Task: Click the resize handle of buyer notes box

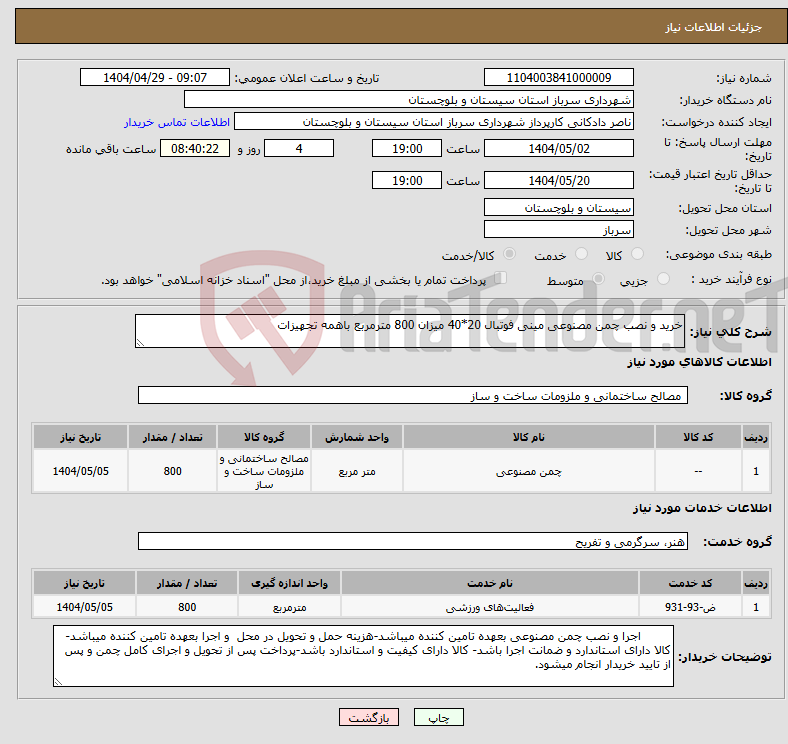Action: [x=58, y=682]
